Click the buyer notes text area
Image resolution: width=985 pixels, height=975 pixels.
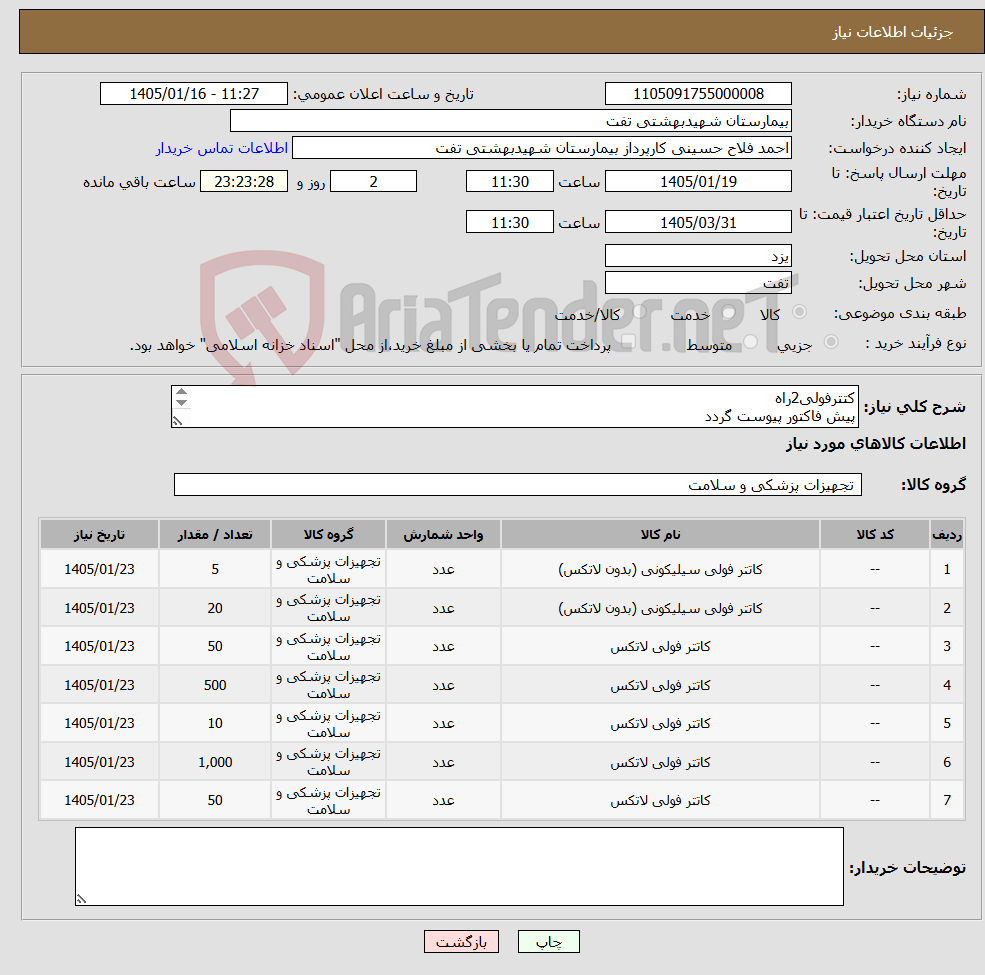coord(459,866)
